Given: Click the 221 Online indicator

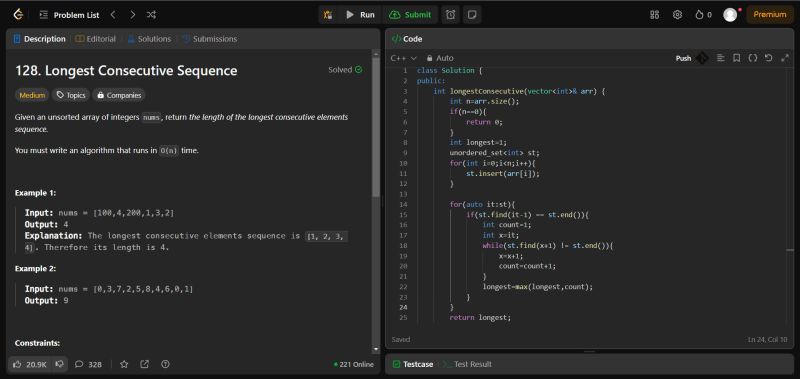Looking at the screenshot, I should click(x=354, y=364).
